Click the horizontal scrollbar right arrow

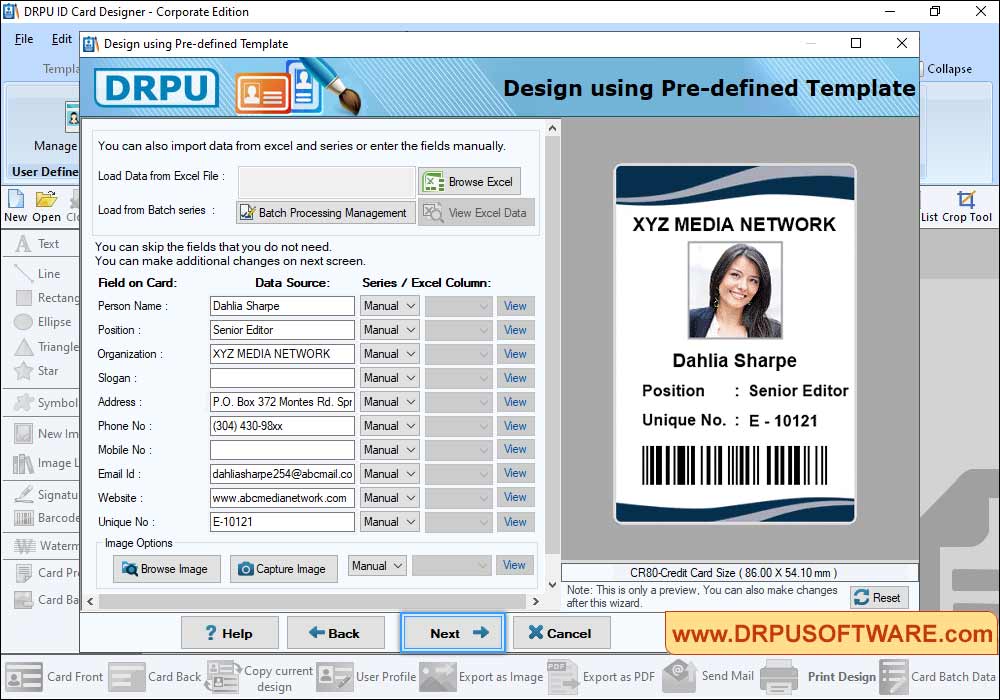click(x=536, y=601)
